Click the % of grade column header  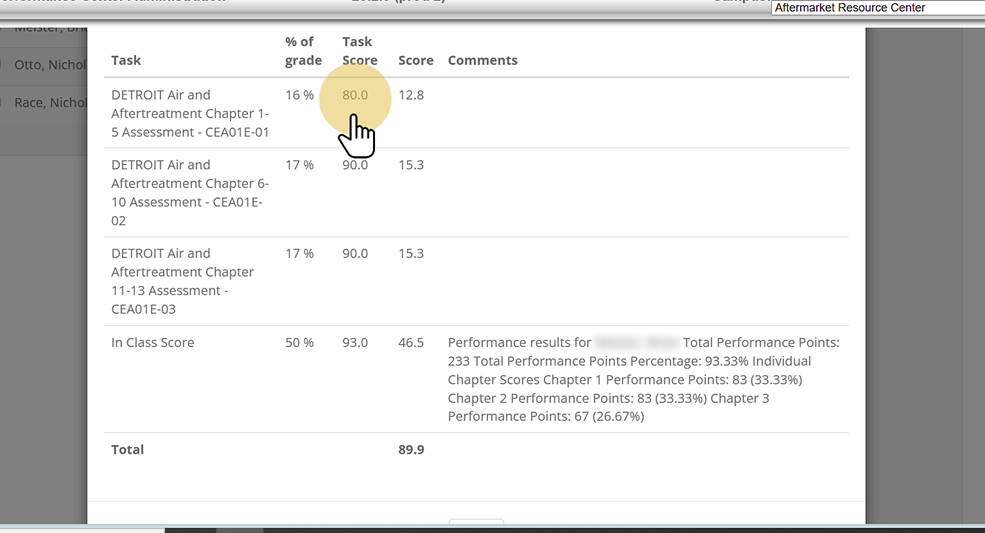[303, 51]
